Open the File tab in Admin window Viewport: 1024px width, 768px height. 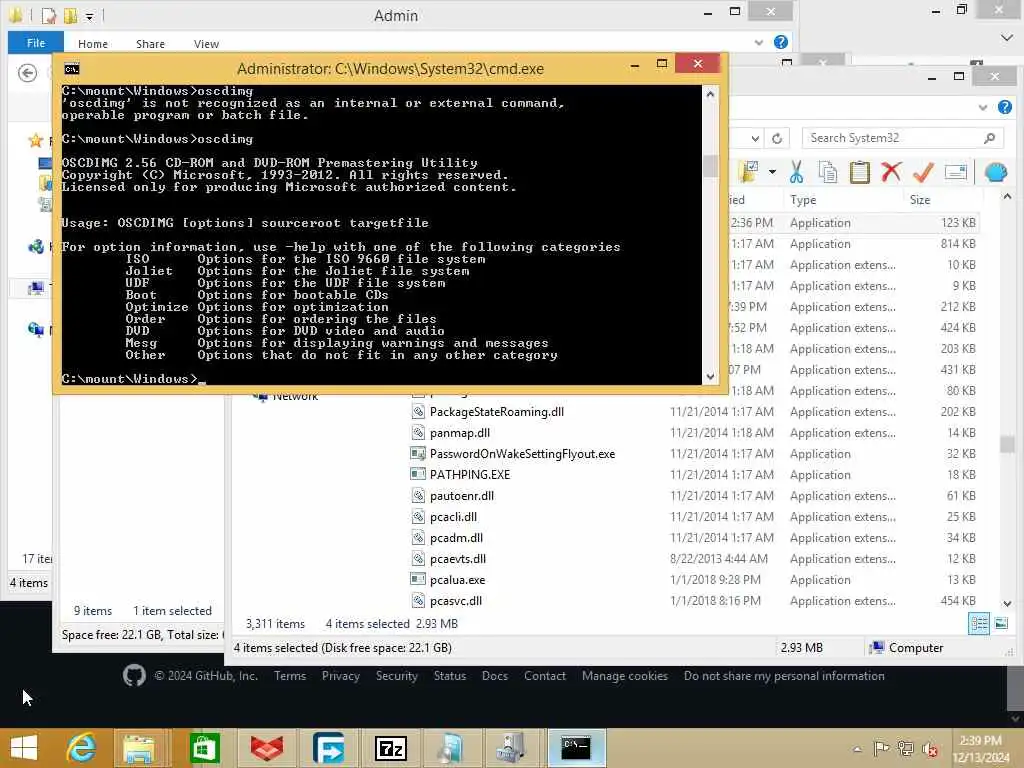[x=36, y=43]
